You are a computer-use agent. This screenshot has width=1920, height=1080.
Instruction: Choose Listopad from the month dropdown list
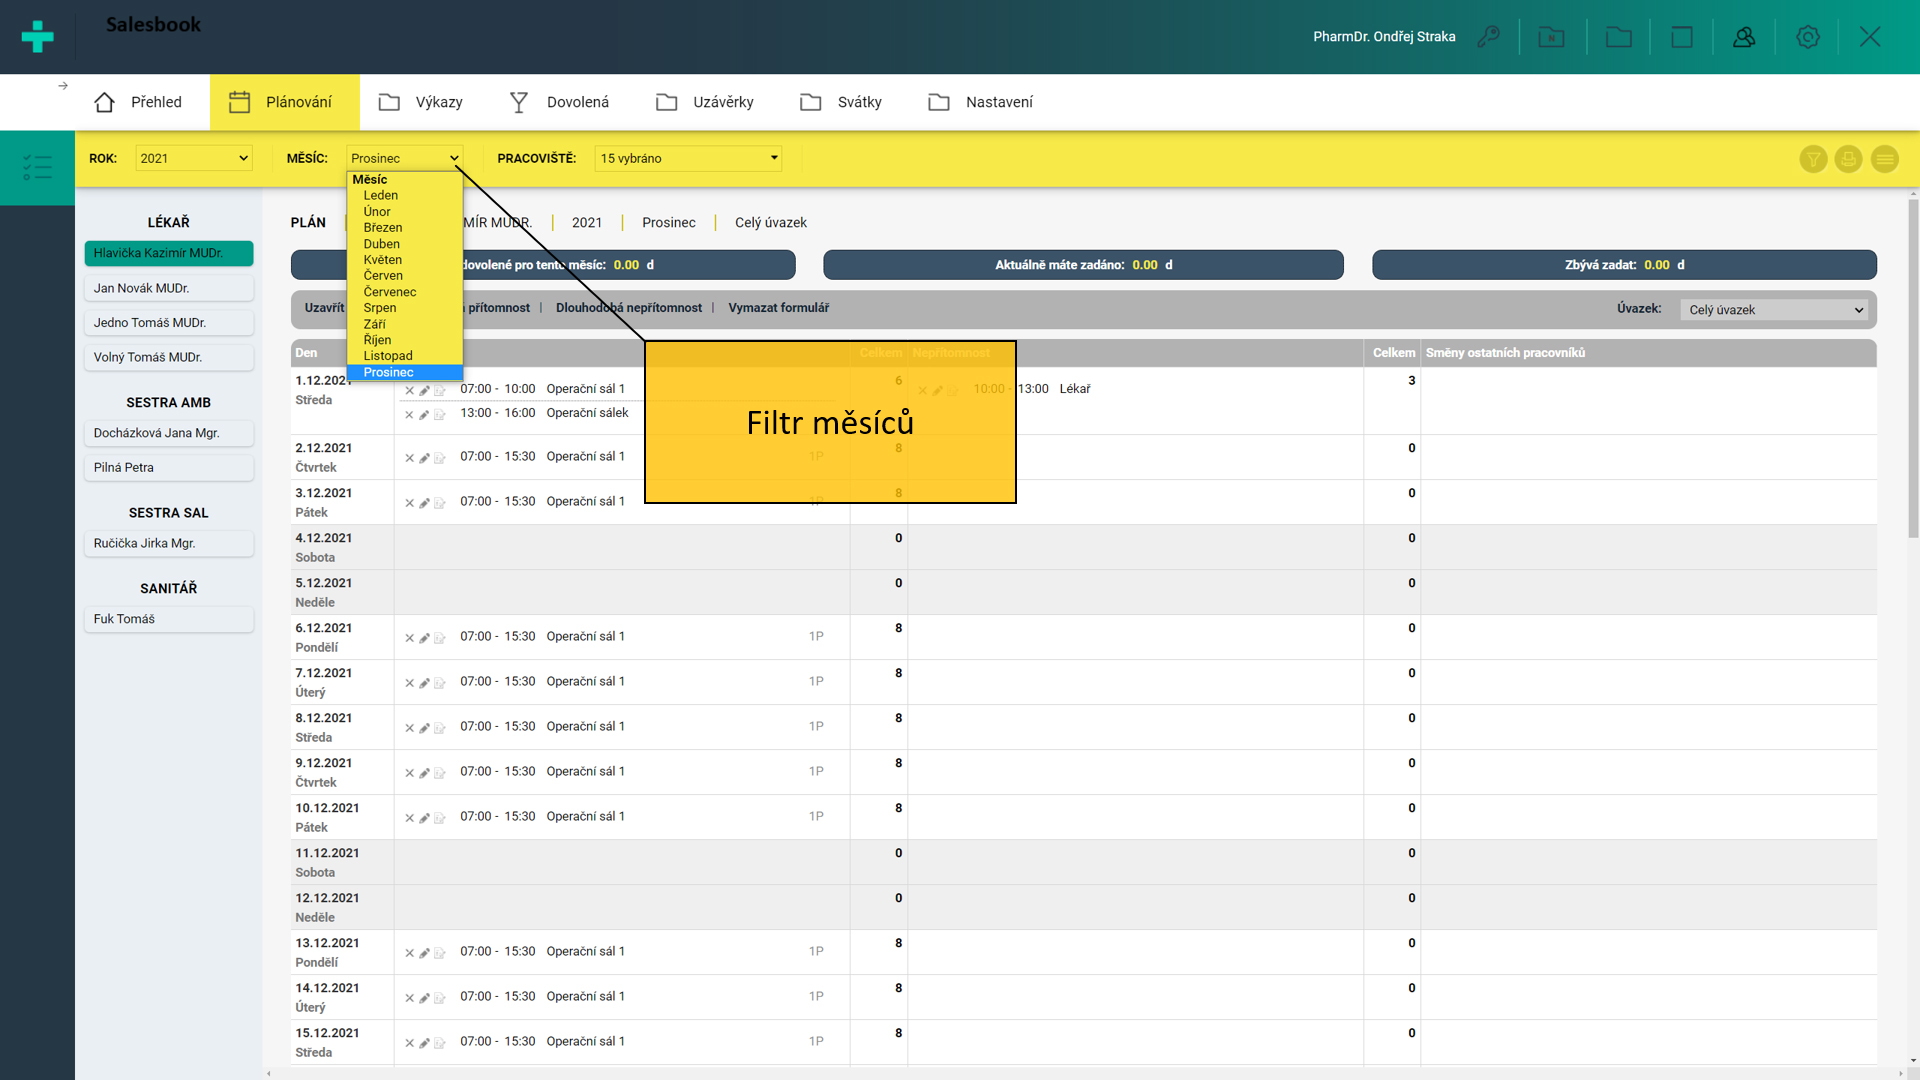(x=388, y=356)
